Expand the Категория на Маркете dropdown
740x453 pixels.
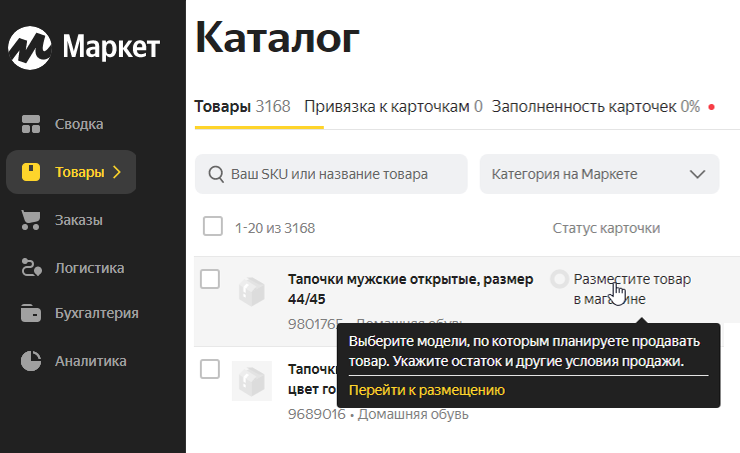click(x=599, y=174)
